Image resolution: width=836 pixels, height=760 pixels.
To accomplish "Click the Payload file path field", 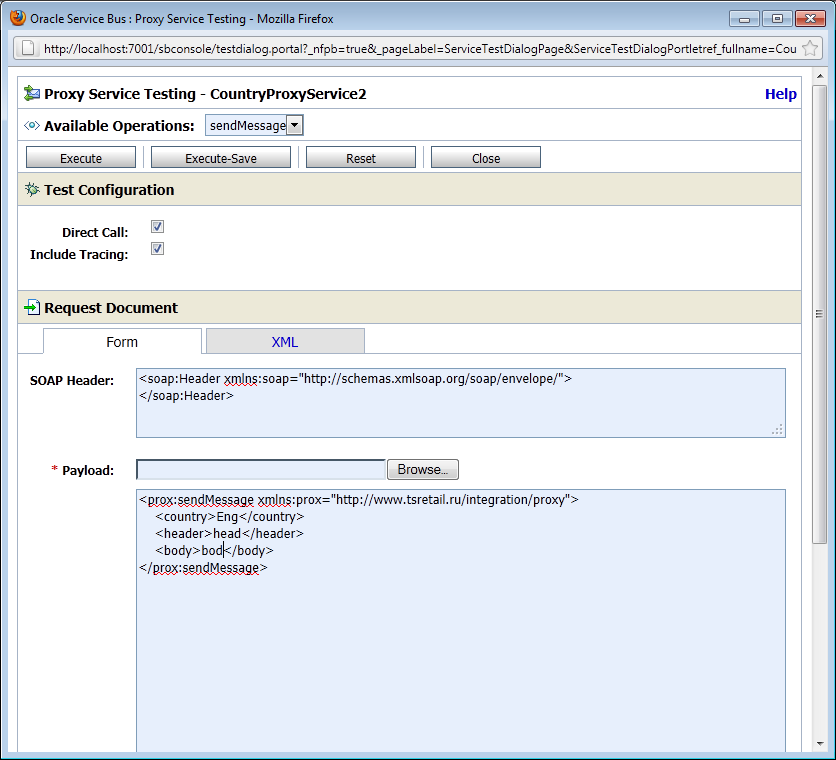I will tap(261, 469).
